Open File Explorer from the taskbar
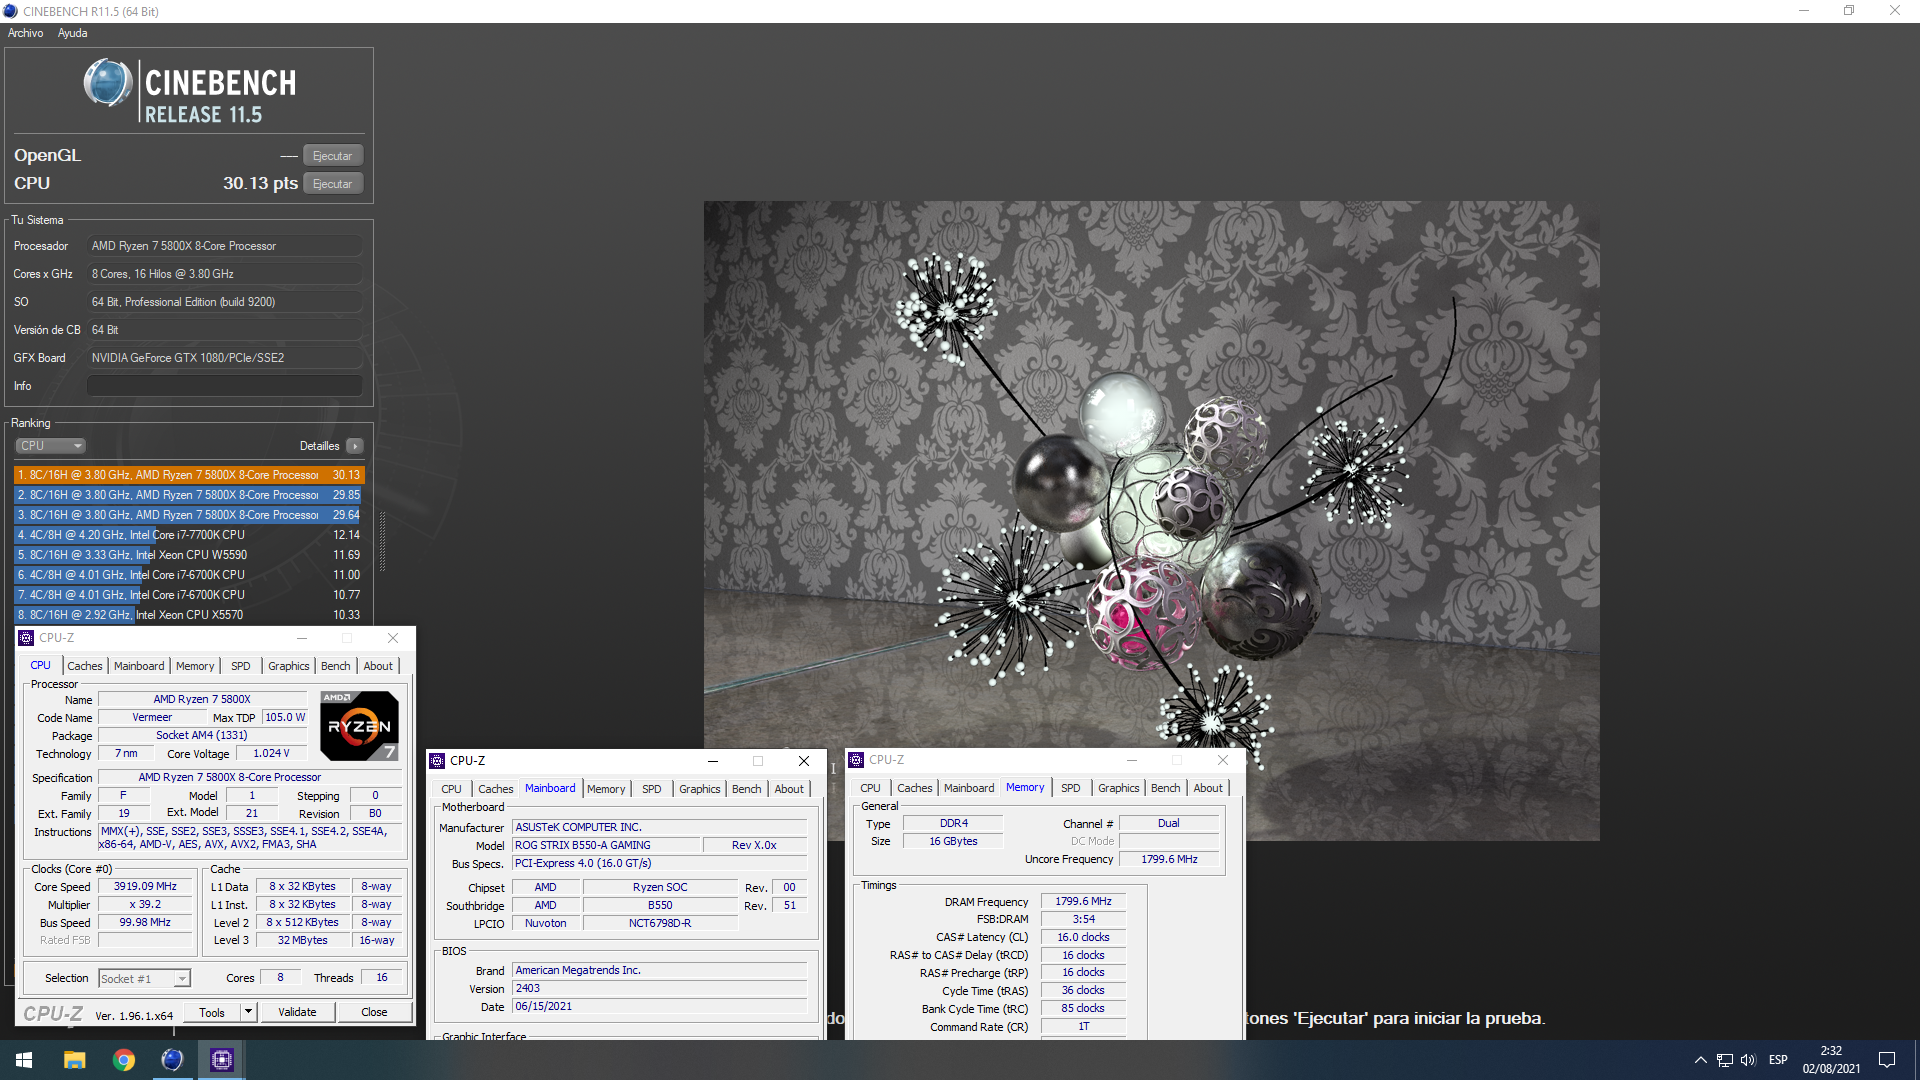The image size is (1920, 1080). click(x=74, y=1060)
